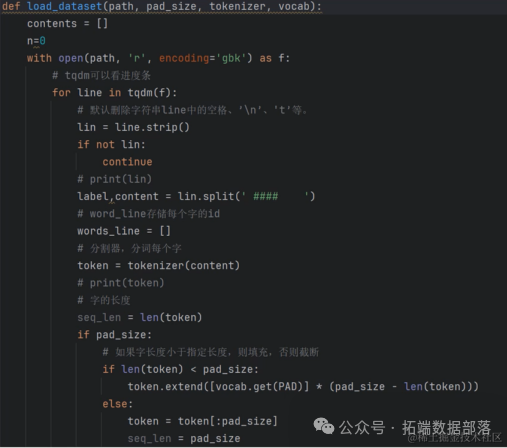Click the 'def load_dataset' function definition line
This screenshot has width=507, height=448.
point(162,7)
